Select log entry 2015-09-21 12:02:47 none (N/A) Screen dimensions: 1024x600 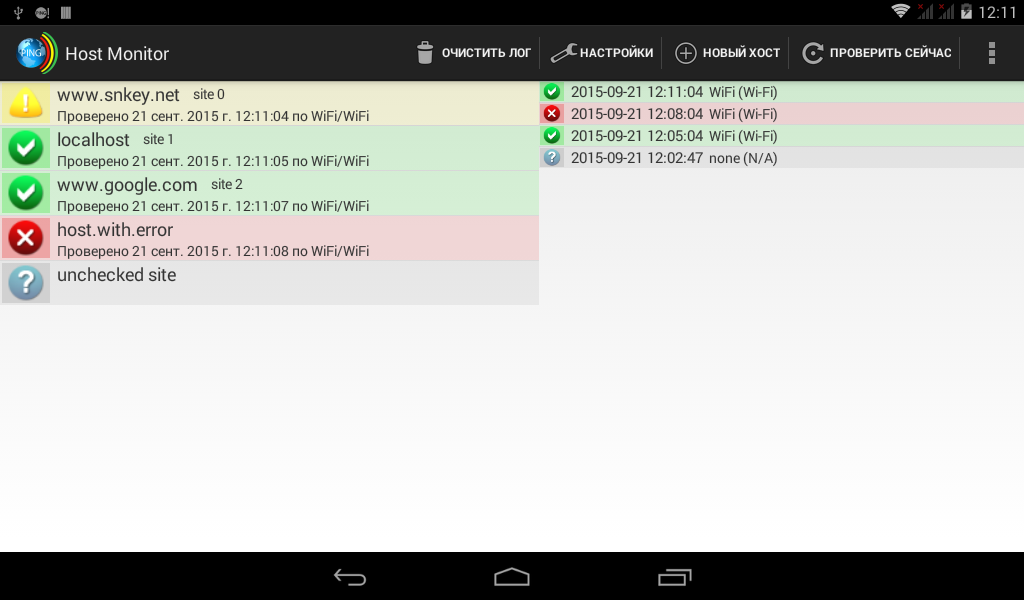tap(782, 158)
